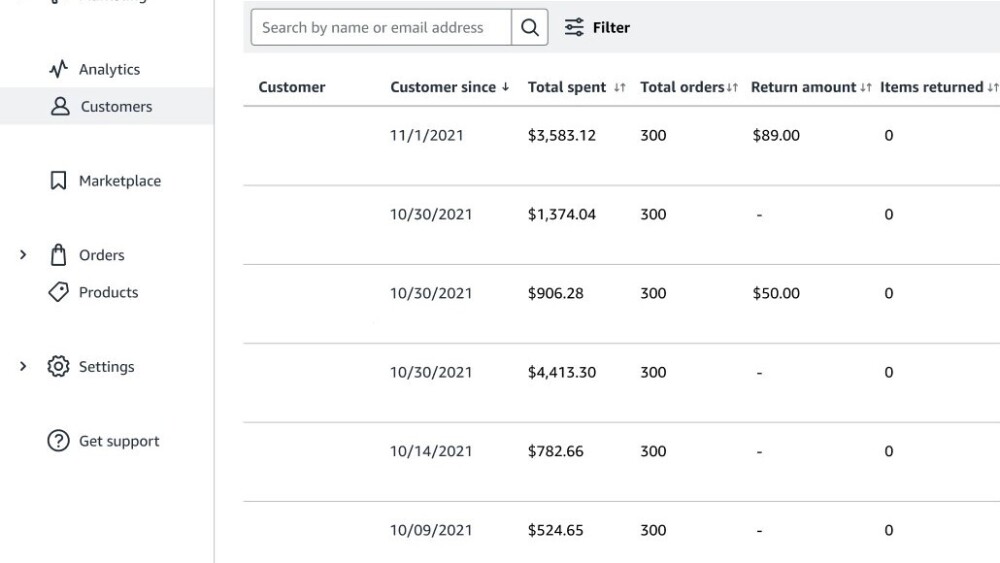The width and height of the screenshot is (1000, 563).
Task: Open Marketplace from the sidebar
Action: click(120, 181)
